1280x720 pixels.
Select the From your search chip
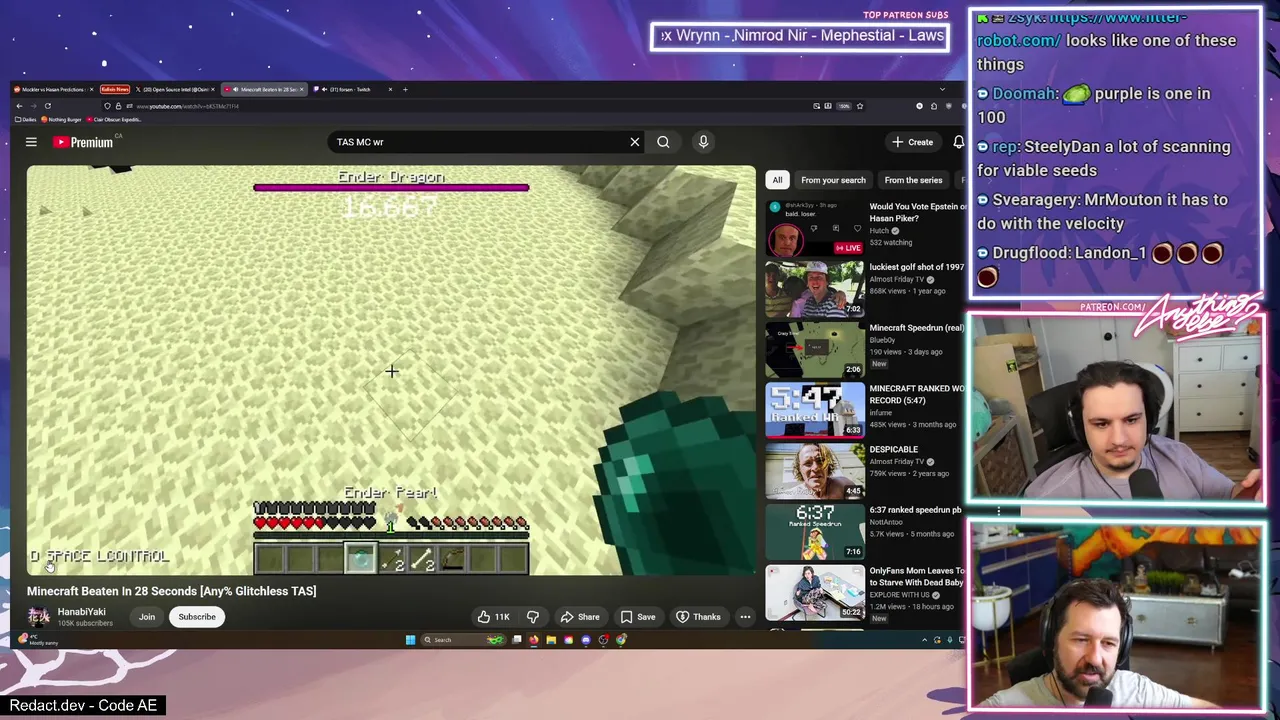click(x=833, y=180)
